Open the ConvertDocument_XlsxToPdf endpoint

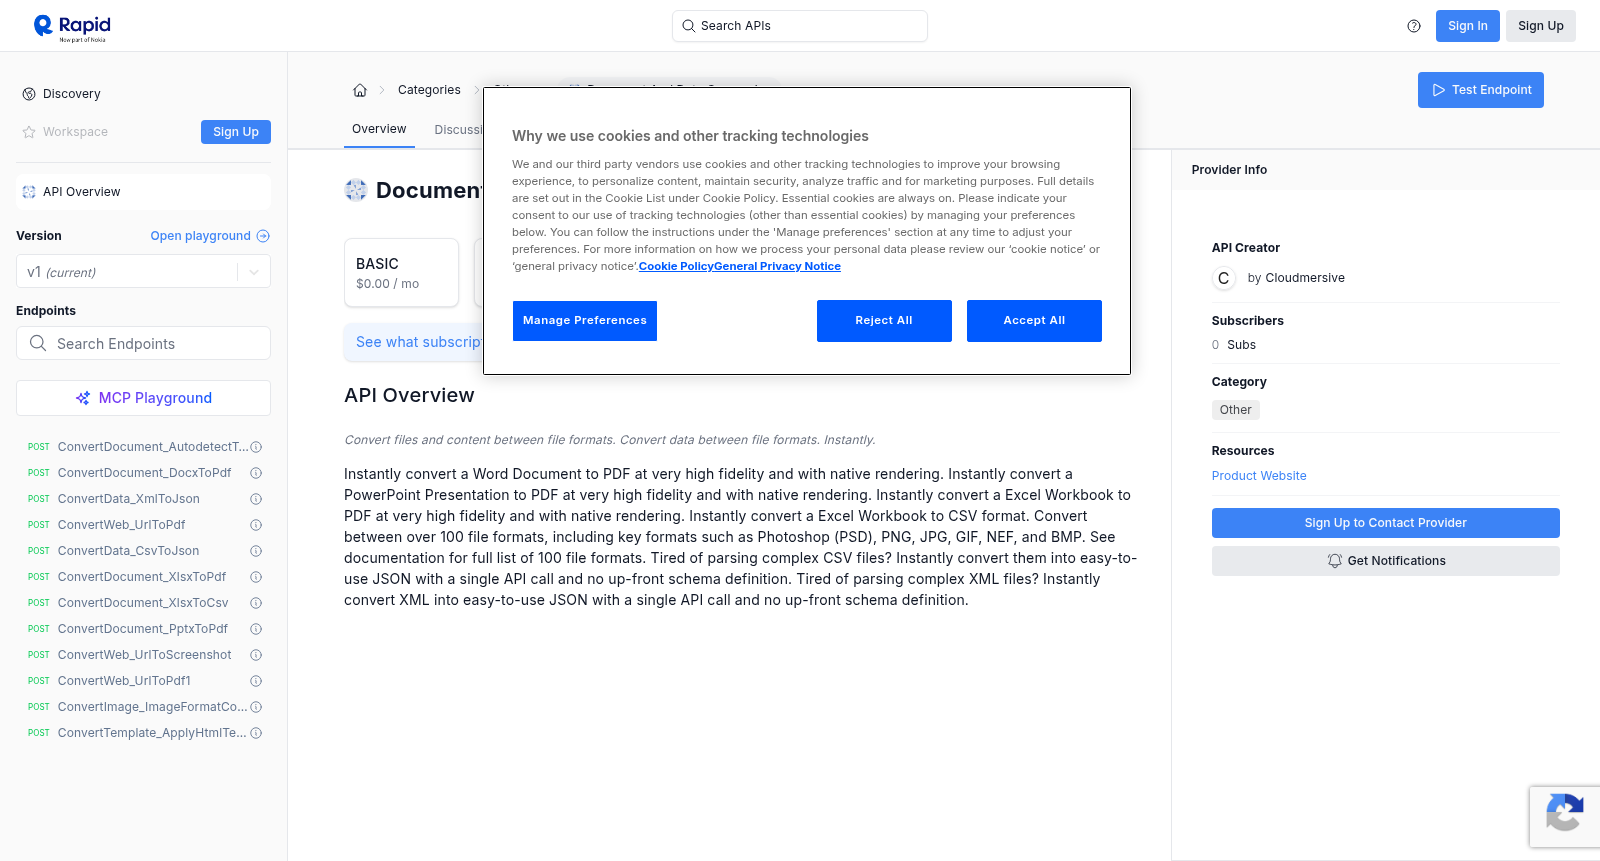tap(143, 577)
